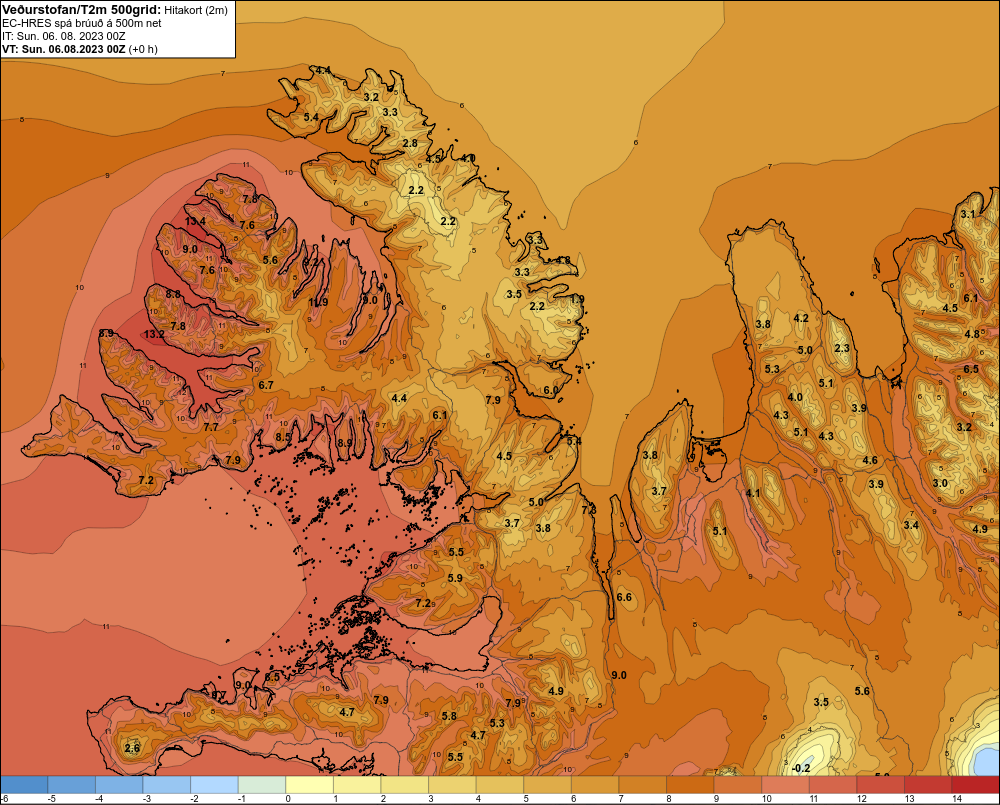Click the -1 label on the legend scale
The width and height of the screenshot is (1000, 805).
point(240,799)
